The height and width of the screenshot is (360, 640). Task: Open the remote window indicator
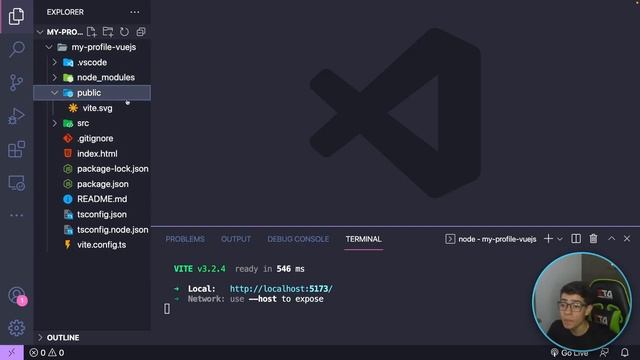11,353
